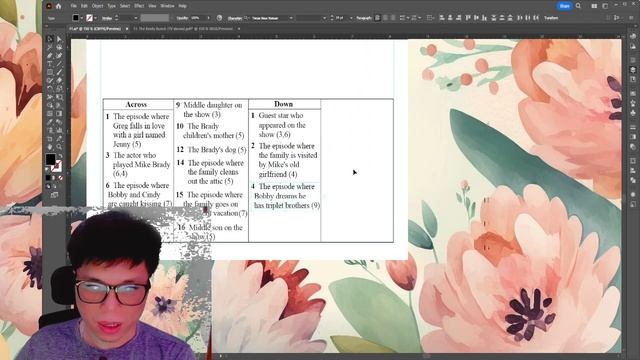Change the screen mode icon

(54, 195)
